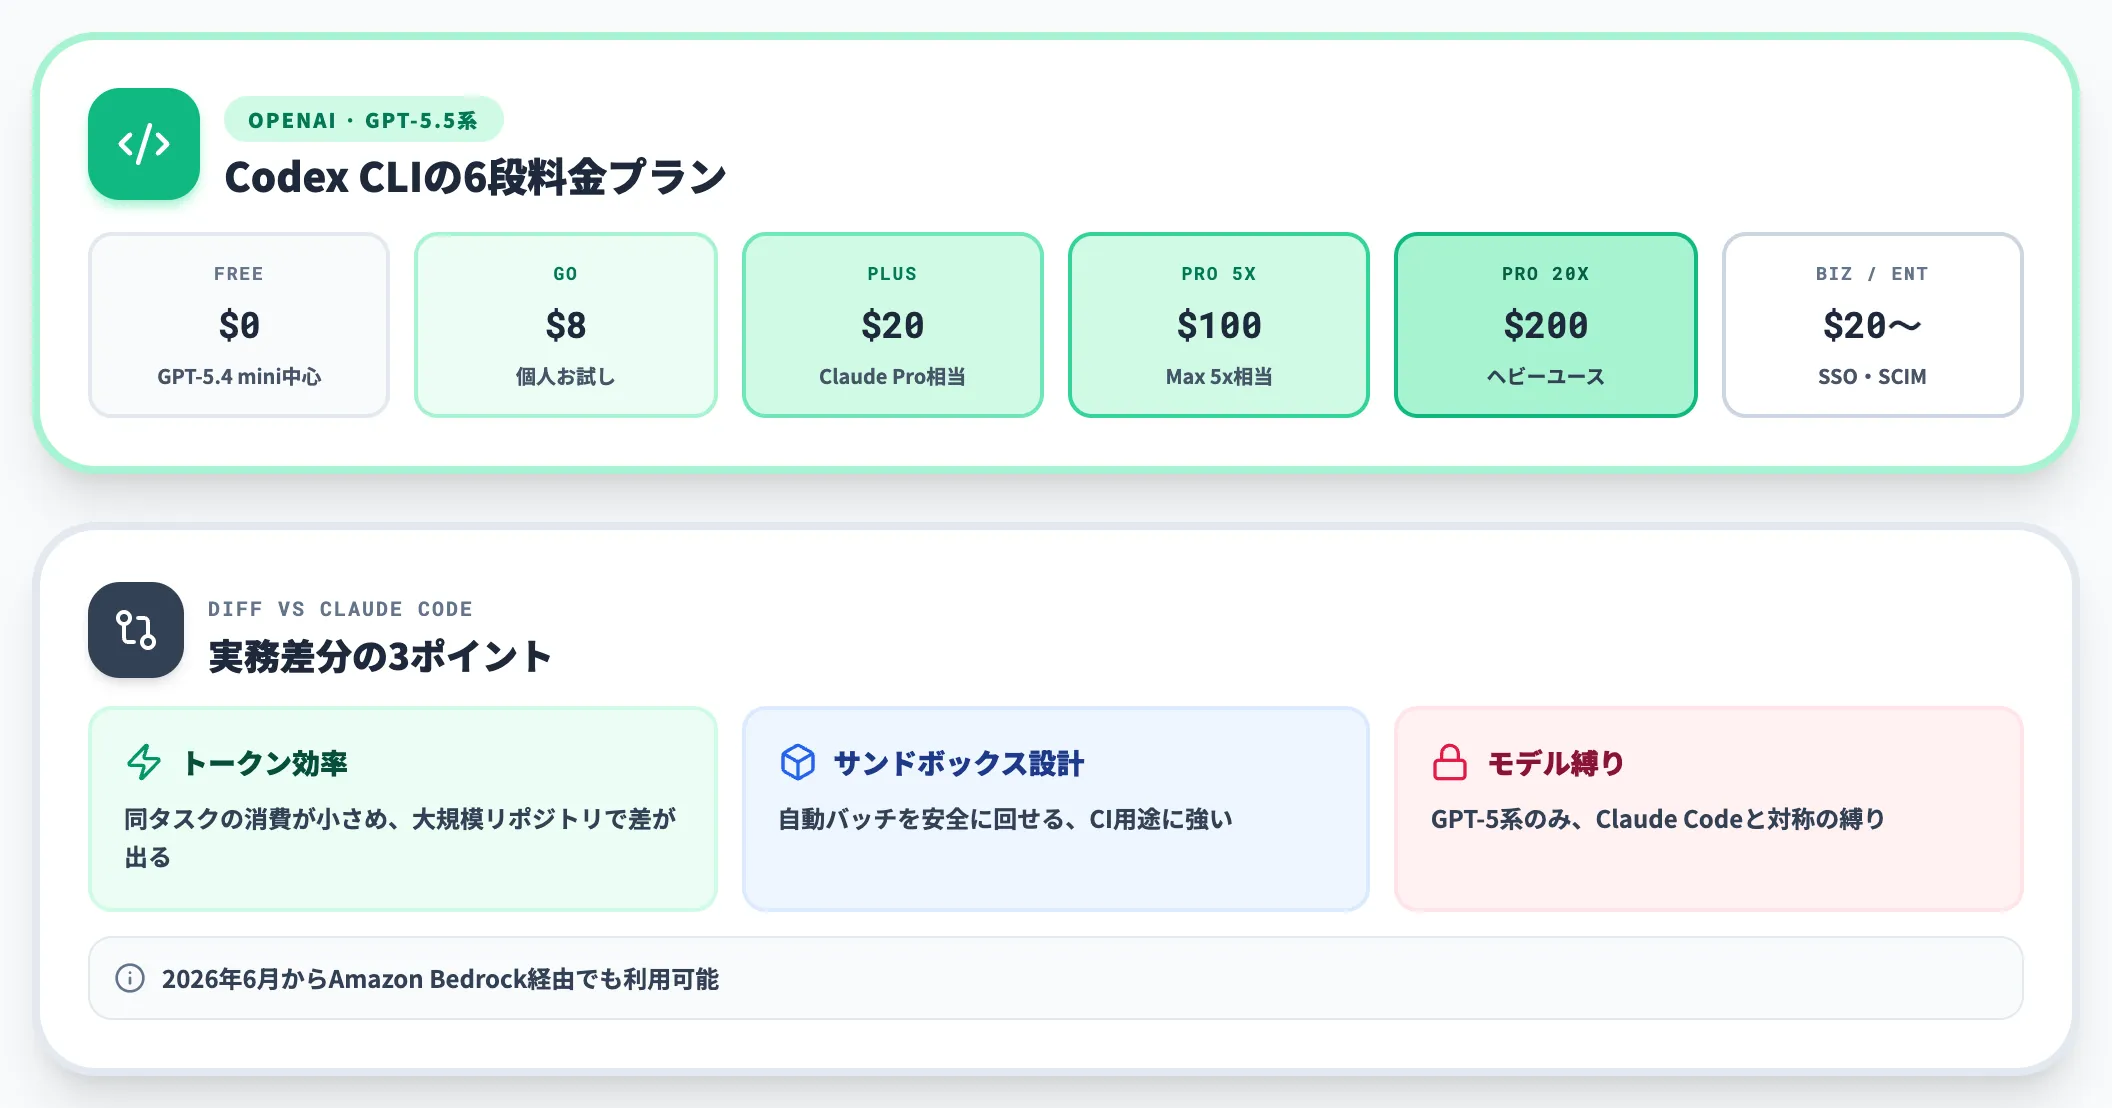Click the green code brackets icon
2112x1108 pixels.
point(144,144)
